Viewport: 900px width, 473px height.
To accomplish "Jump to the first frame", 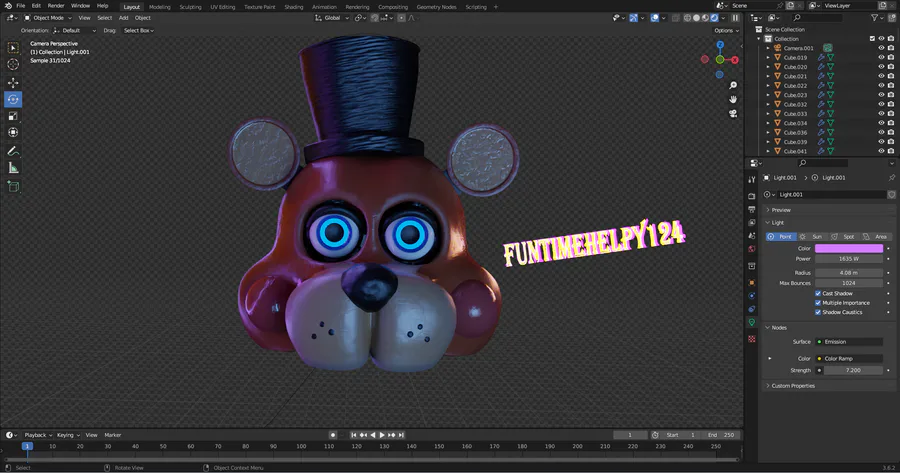I will 354,435.
